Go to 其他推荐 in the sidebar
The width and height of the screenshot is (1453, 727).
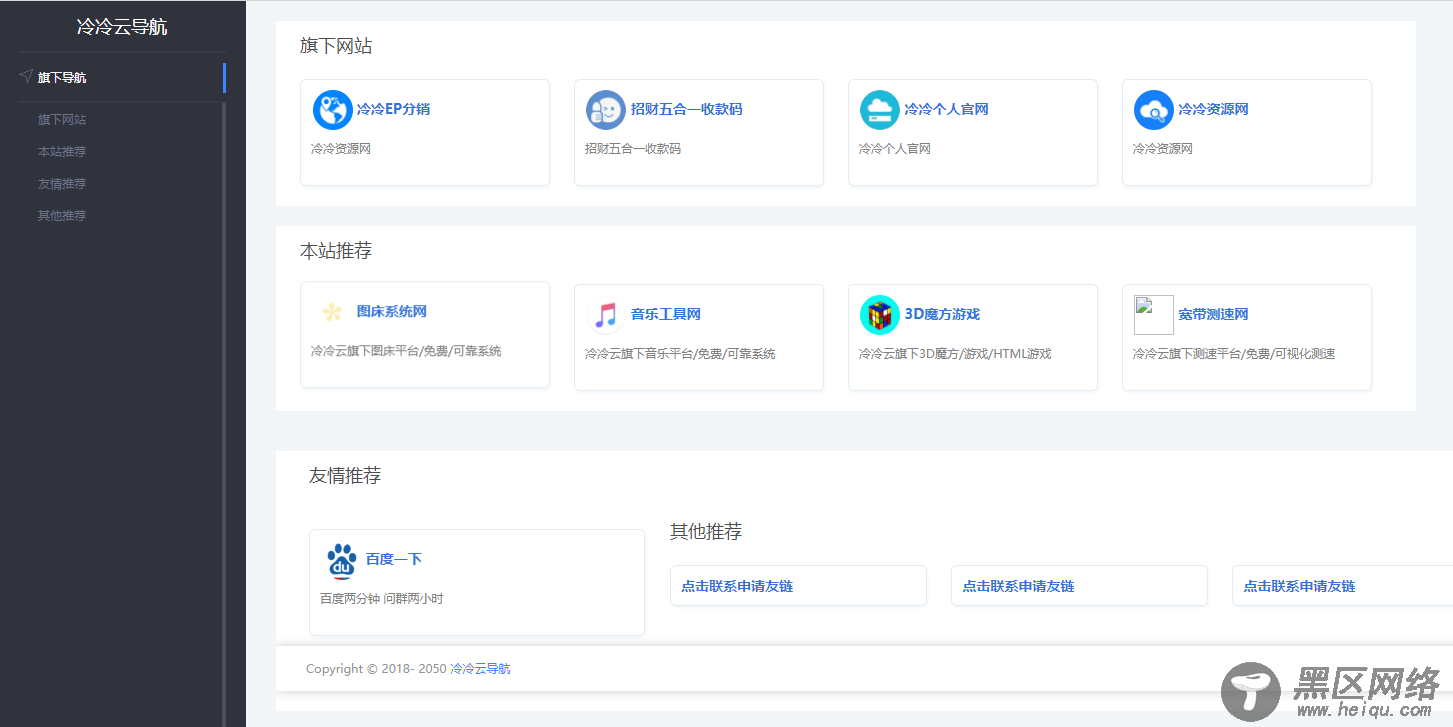coord(62,216)
